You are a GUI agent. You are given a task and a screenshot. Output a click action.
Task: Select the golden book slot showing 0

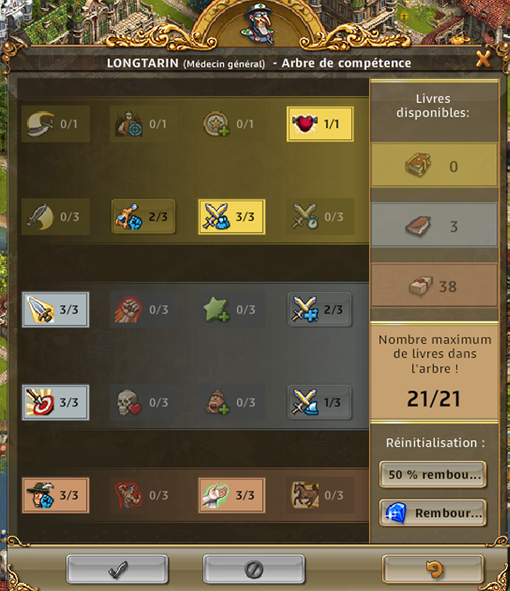click(434, 165)
